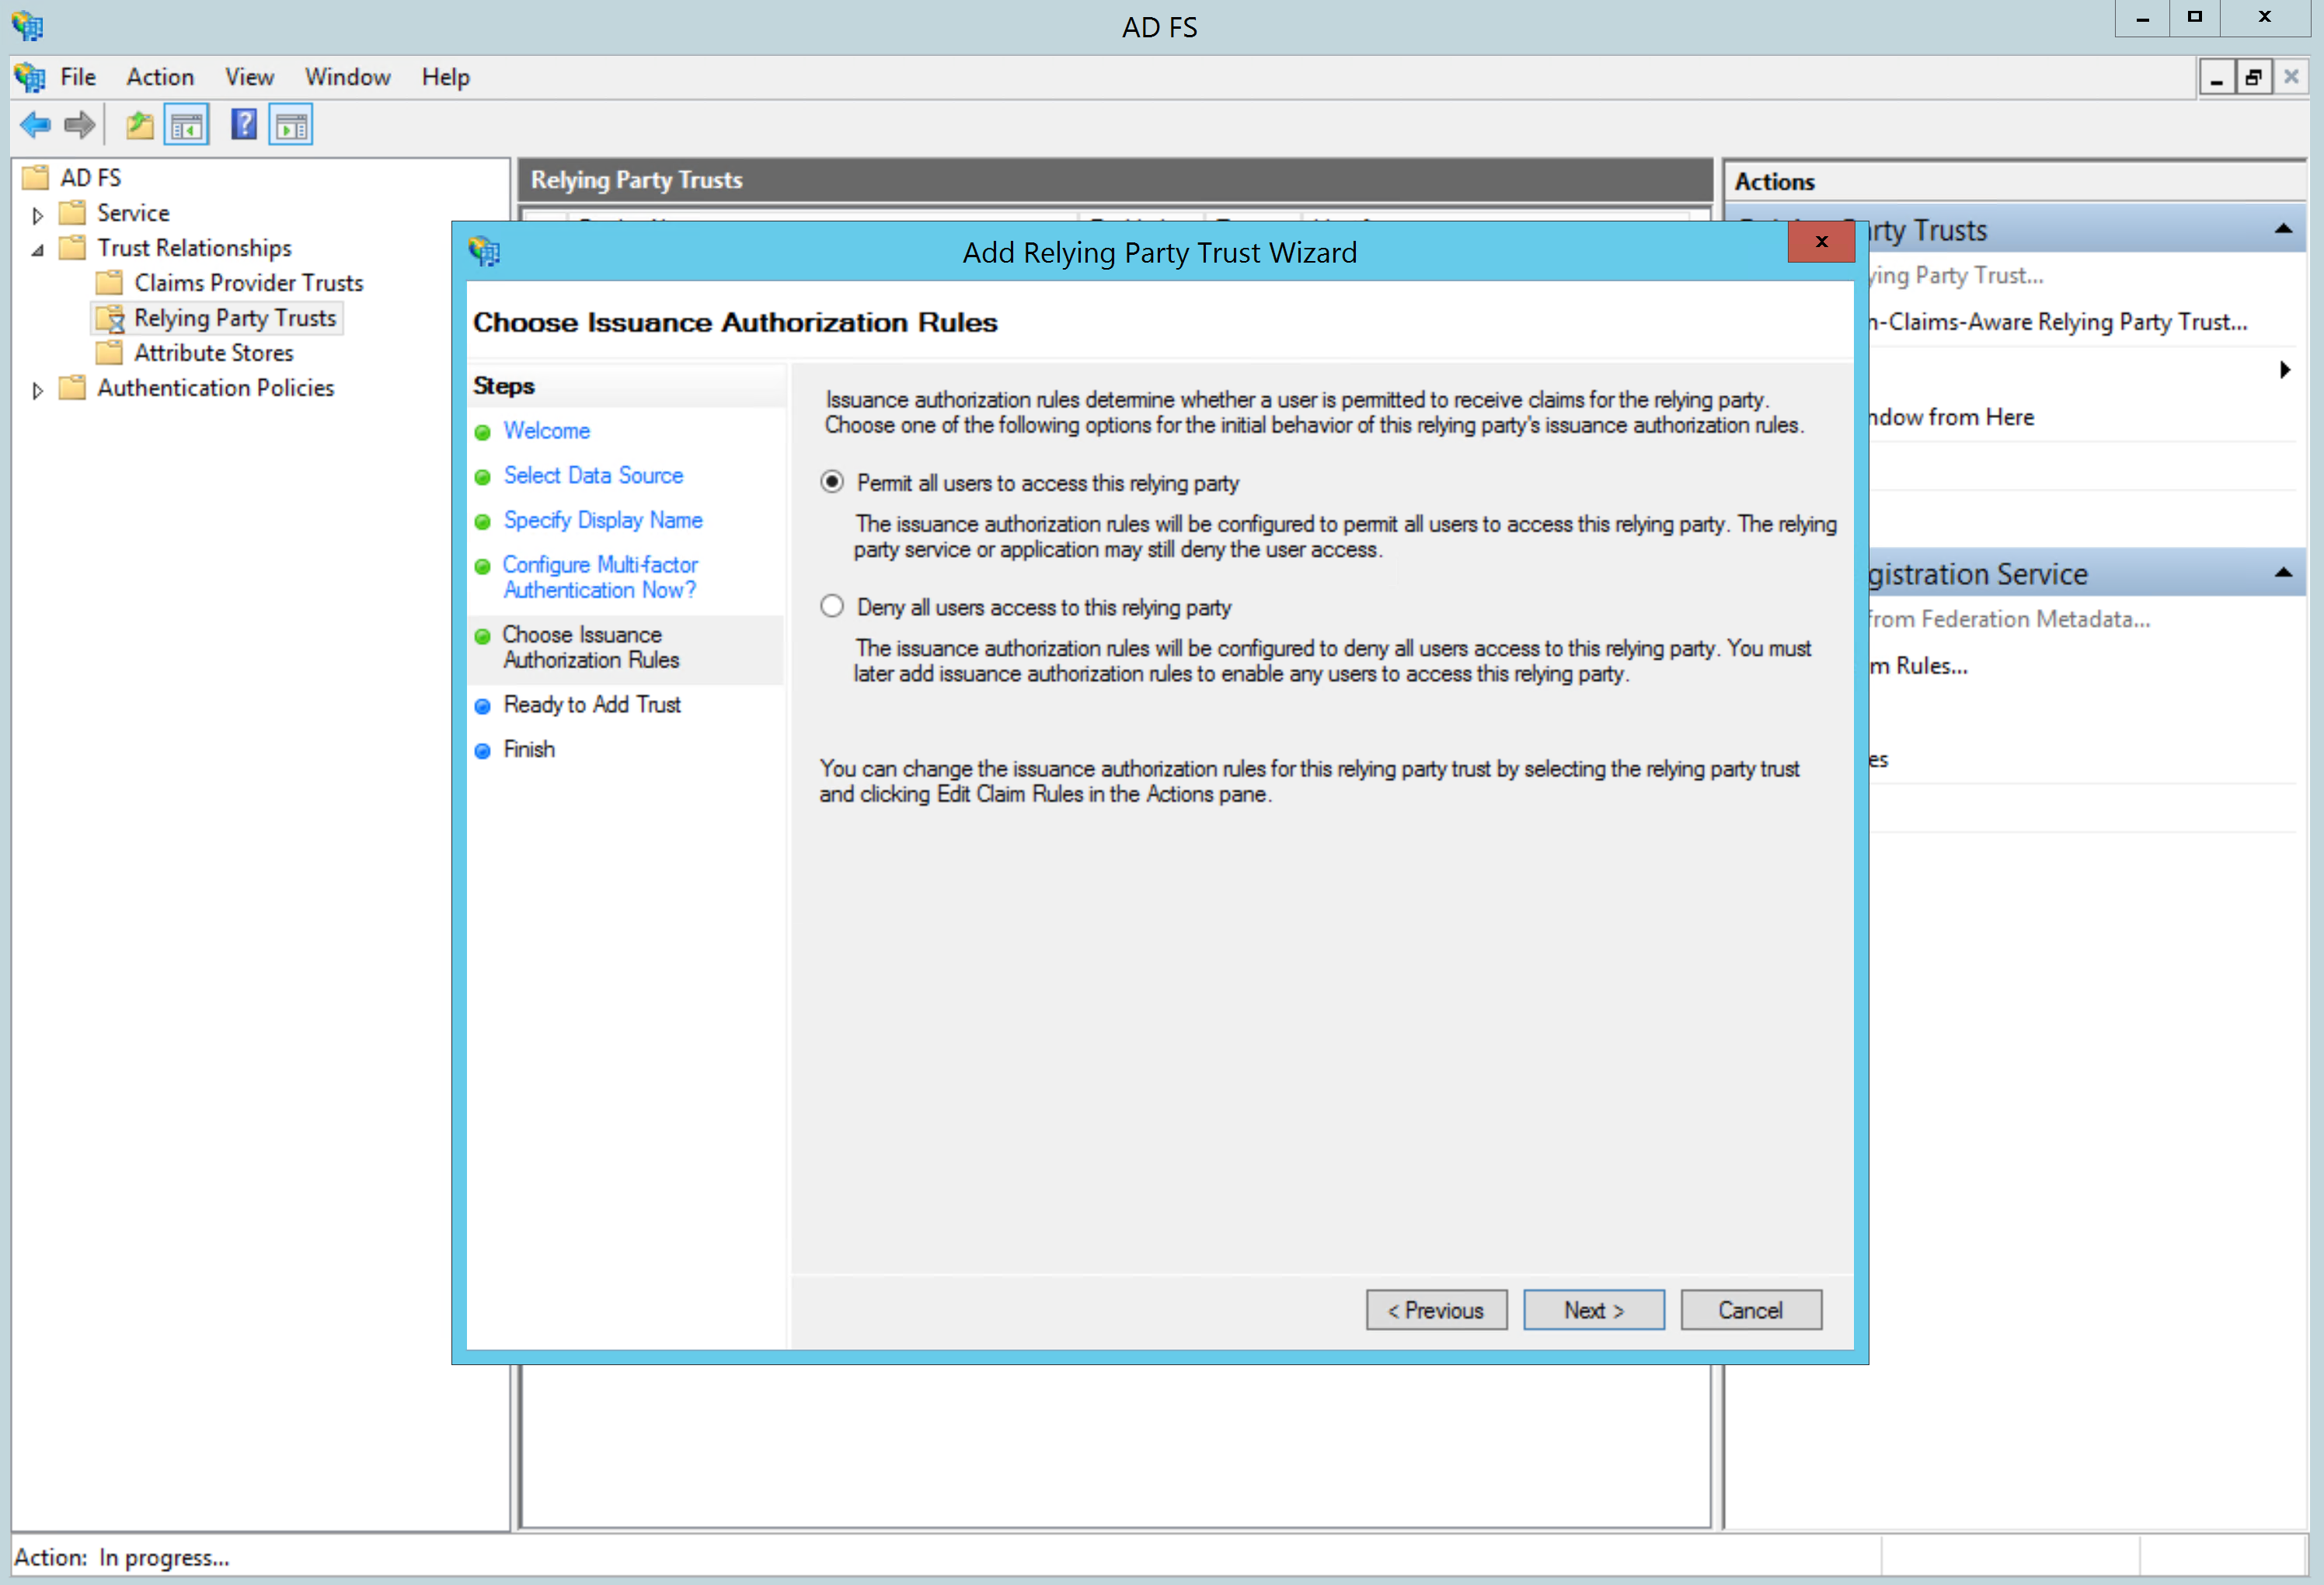This screenshot has height=1585, width=2324.
Task: Open the File menu
Action: coord(78,77)
